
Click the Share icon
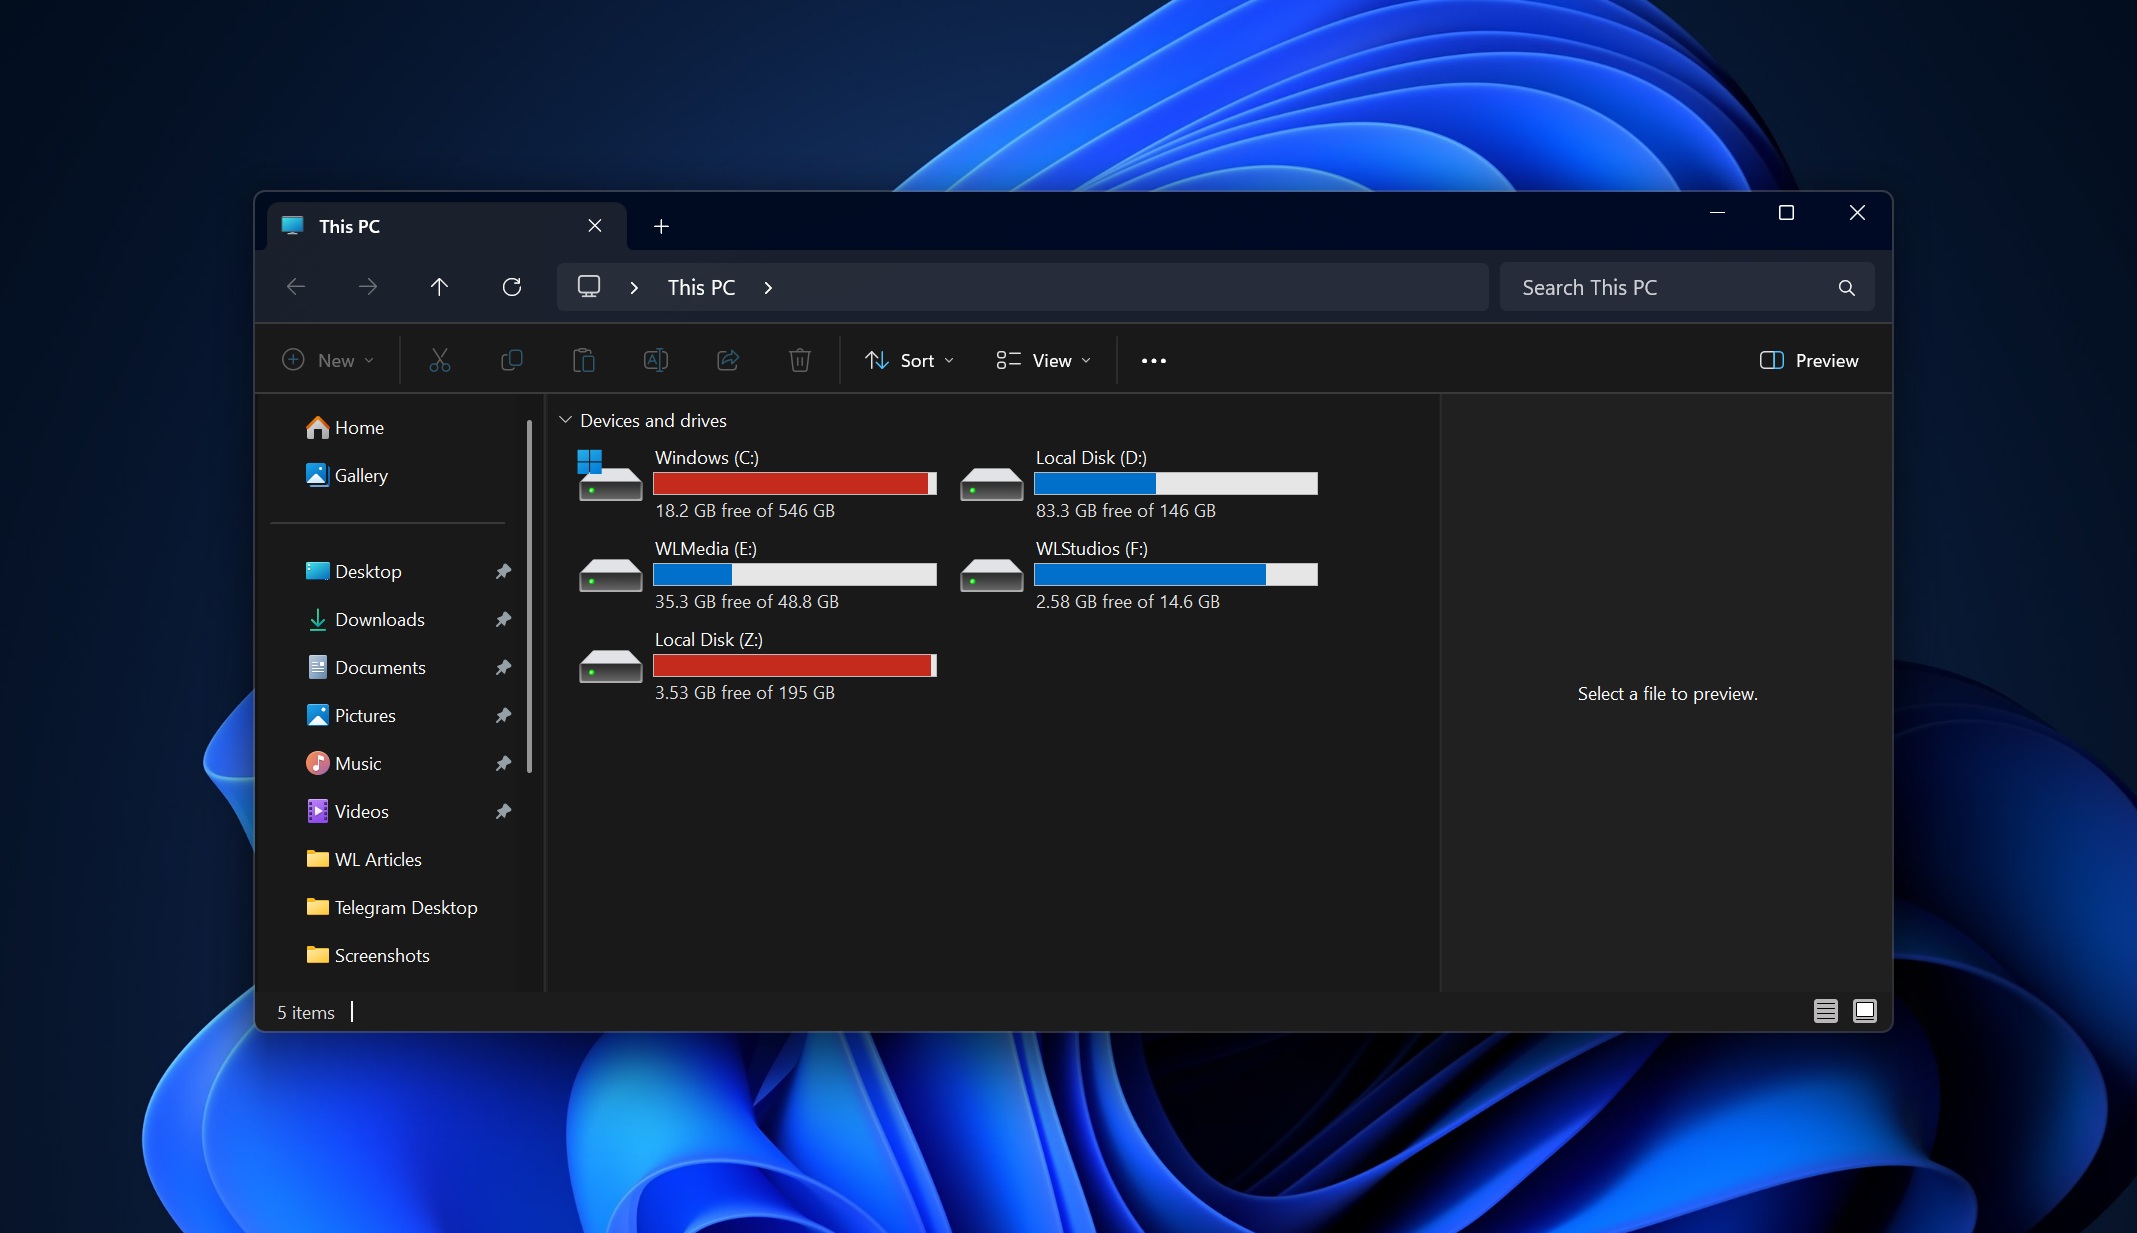728,360
